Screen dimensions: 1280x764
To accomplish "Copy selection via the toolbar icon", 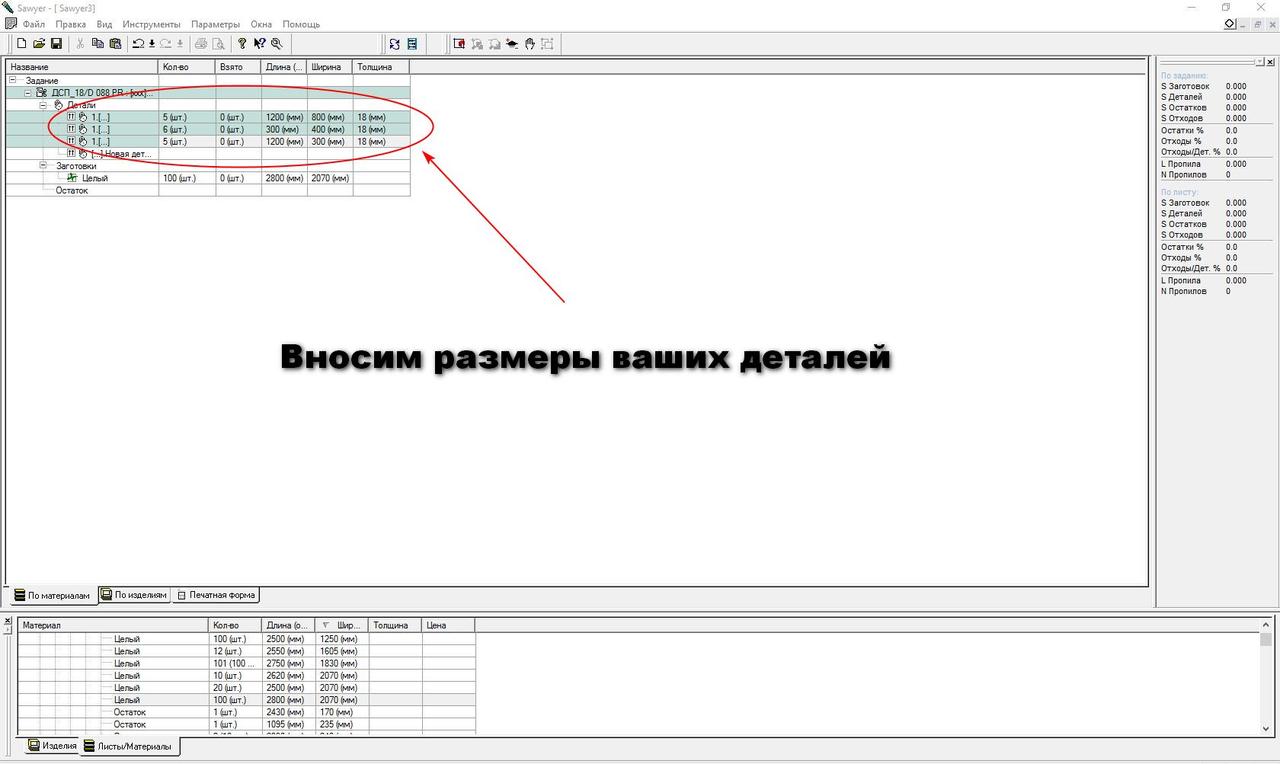I will point(97,44).
